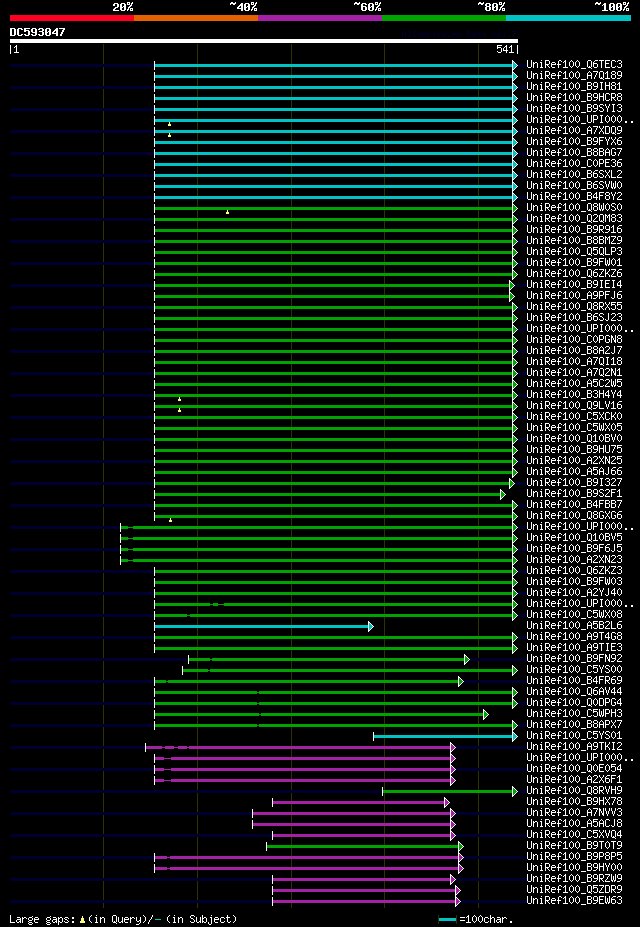Select hit label UniRef100_Q5QLP3
Screen dimensions: 640x927
pos(574,252)
